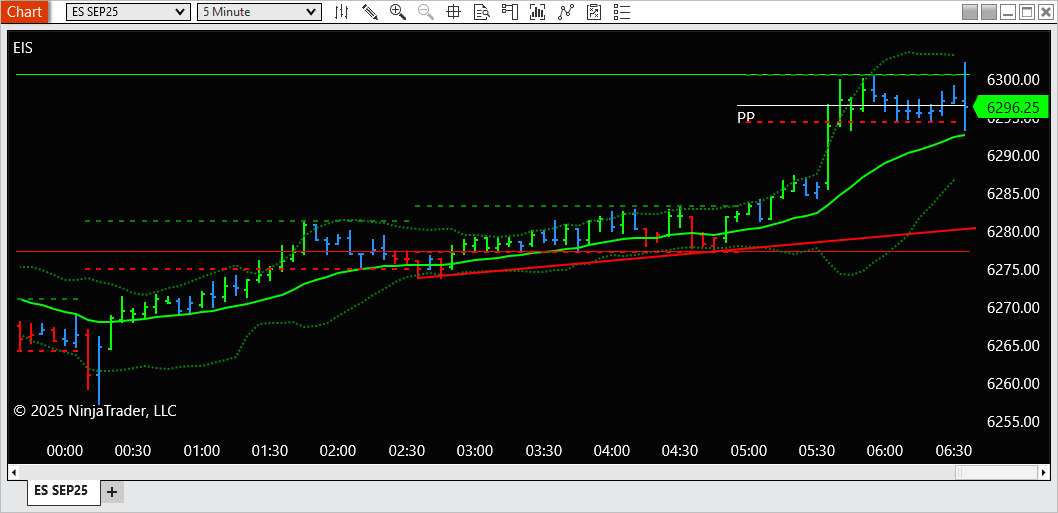The height and width of the screenshot is (513, 1058).
Task: Click the zoom in magnifier icon
Action: [x=398, y=11]
